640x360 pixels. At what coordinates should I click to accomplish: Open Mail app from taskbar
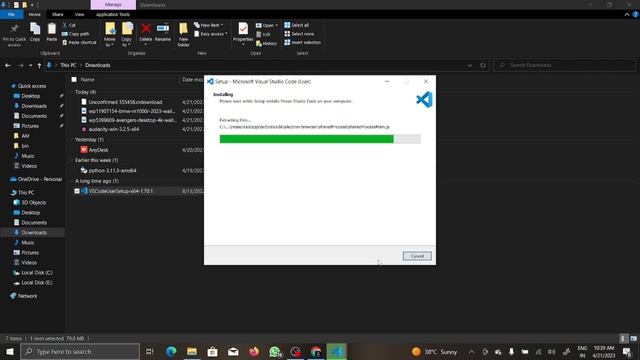233,351
